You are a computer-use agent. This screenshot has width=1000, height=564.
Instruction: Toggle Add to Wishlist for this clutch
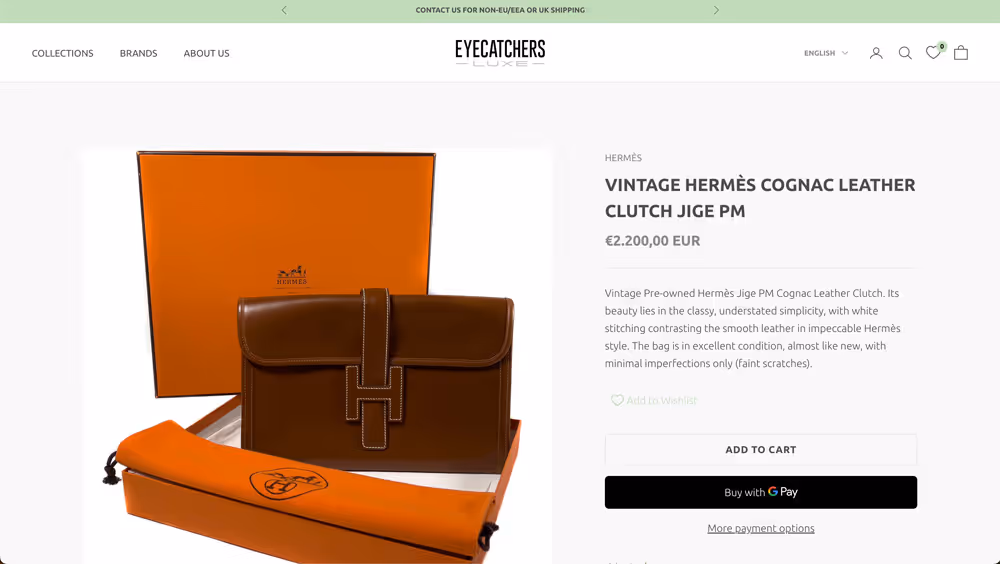654,400
